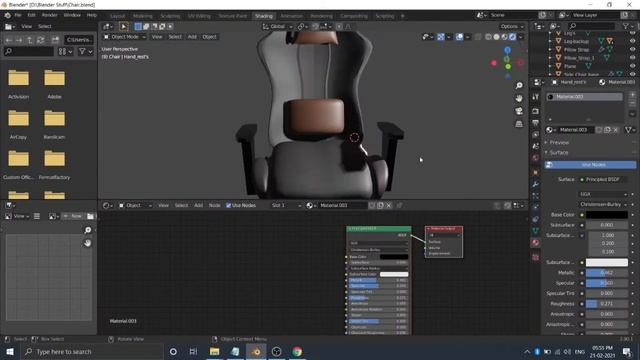Toggle proportional editing in viewport header
This screenshot has width=640, height=360.
tap(339, 27)
